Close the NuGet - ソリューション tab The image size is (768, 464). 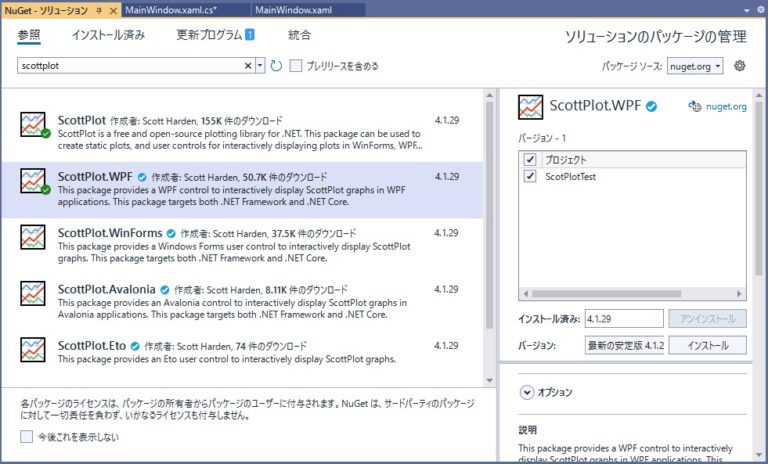click(x=112, y=9)
